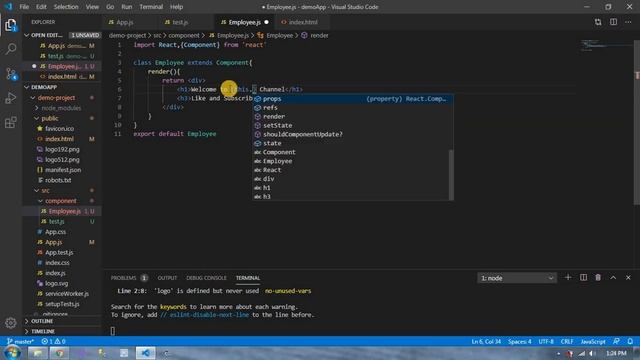Select state suggestion in autocomplete
This screenshot has width=640, height=360.
[353, 143]
